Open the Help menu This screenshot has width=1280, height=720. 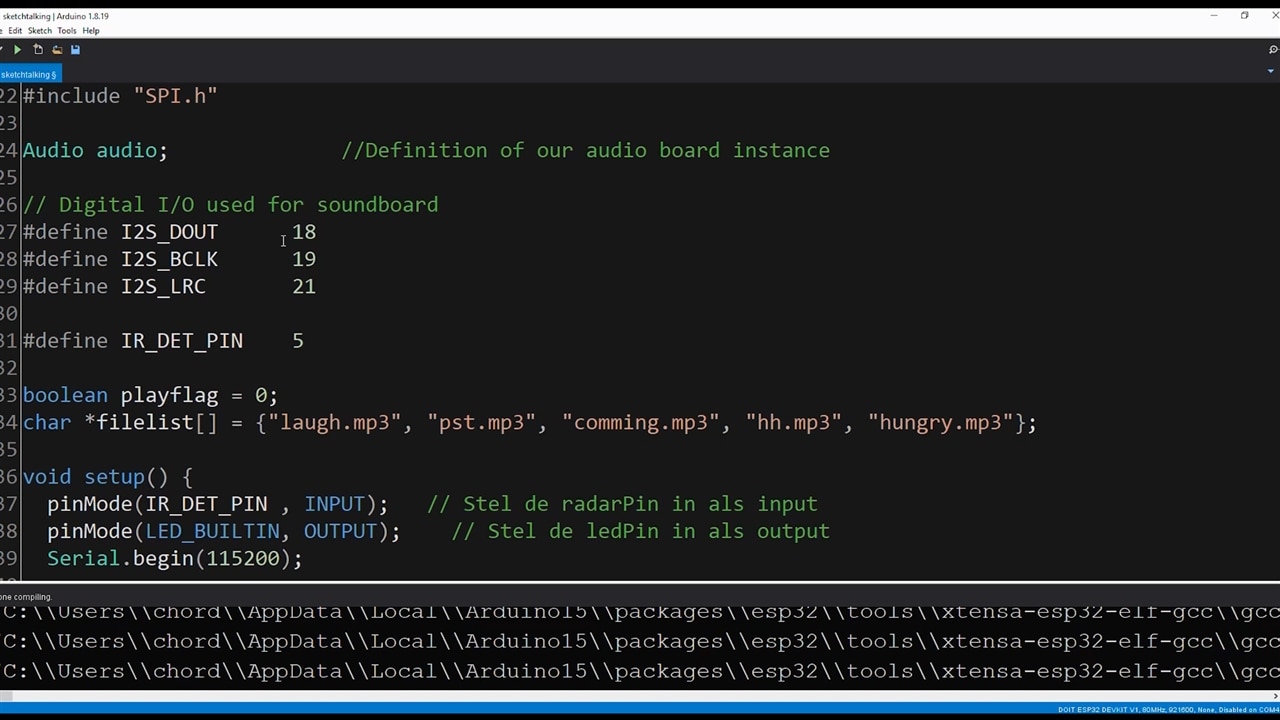(91, 31)
